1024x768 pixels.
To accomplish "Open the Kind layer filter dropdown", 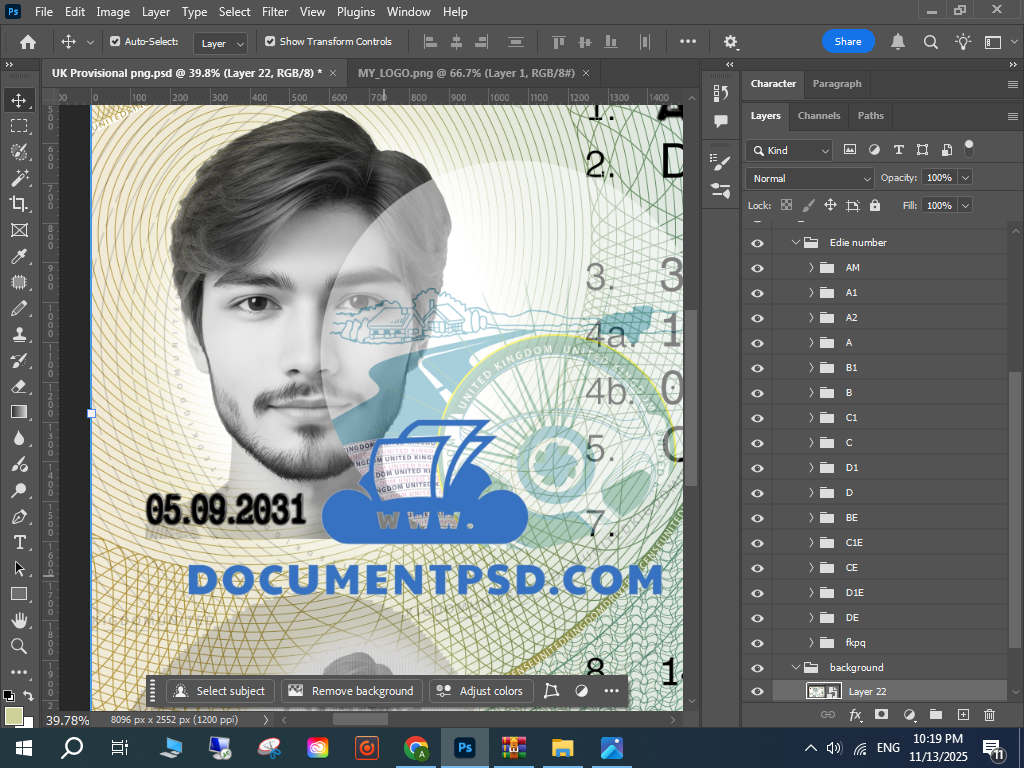I will (790, 150).
